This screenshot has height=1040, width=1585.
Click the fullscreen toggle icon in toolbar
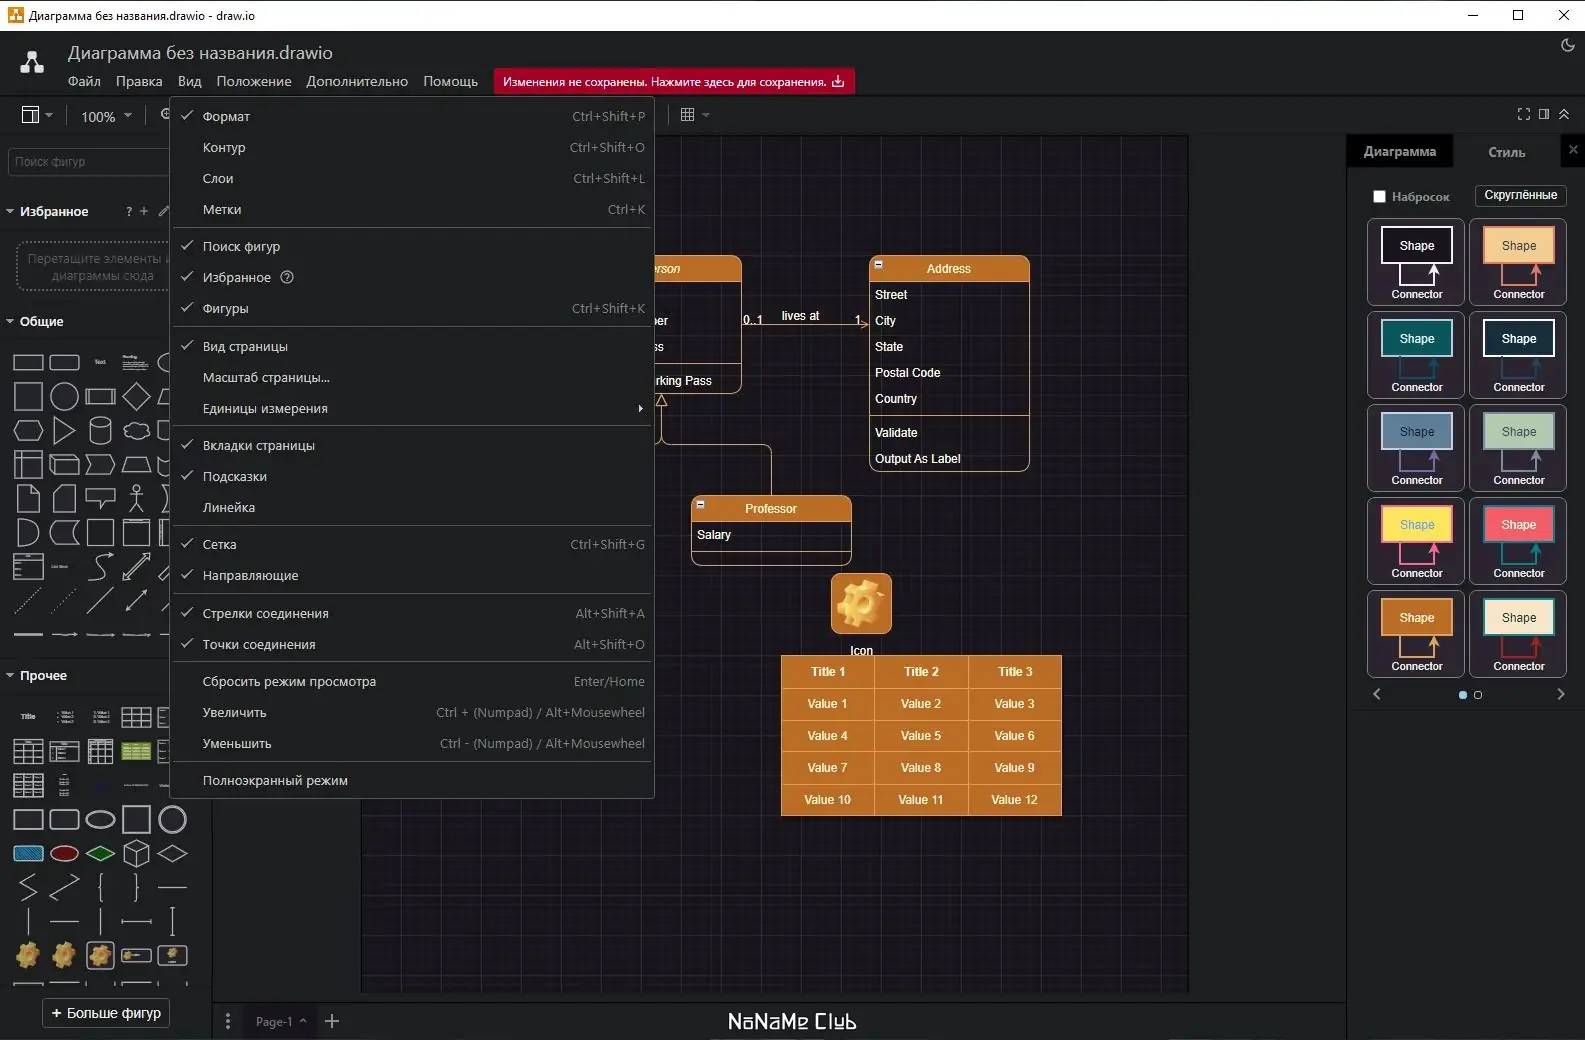click(x=1523, y=114)
